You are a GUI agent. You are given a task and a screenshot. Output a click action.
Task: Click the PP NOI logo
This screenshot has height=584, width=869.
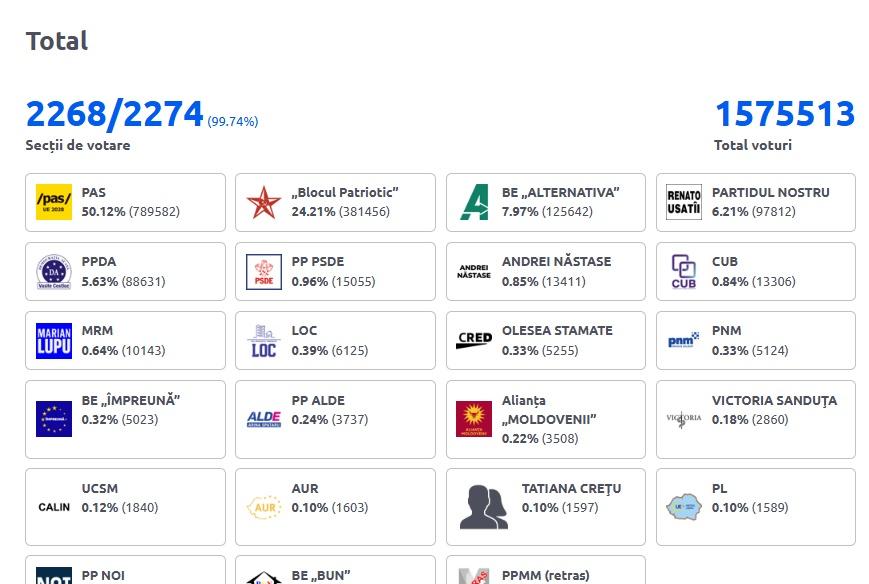54,576
